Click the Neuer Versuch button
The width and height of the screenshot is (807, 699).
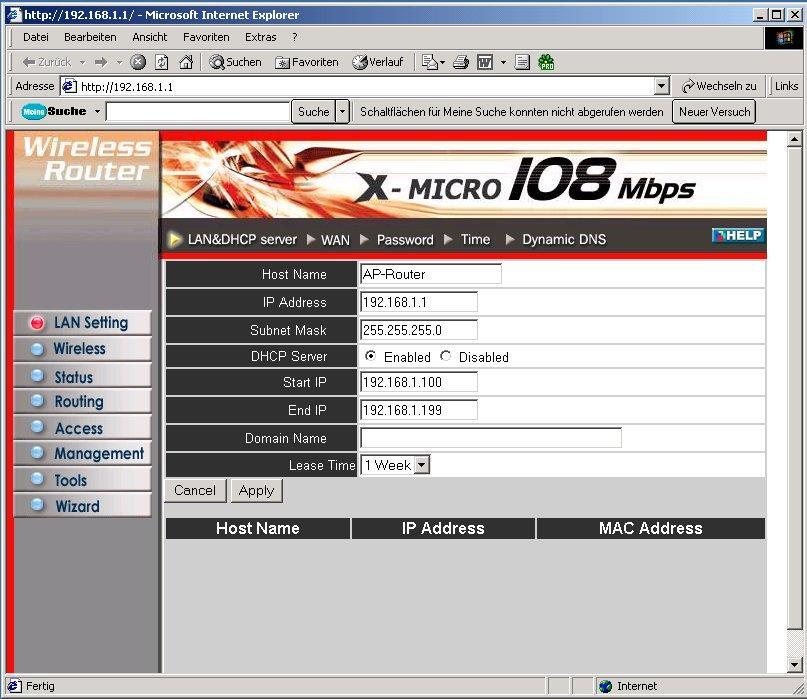714,111
